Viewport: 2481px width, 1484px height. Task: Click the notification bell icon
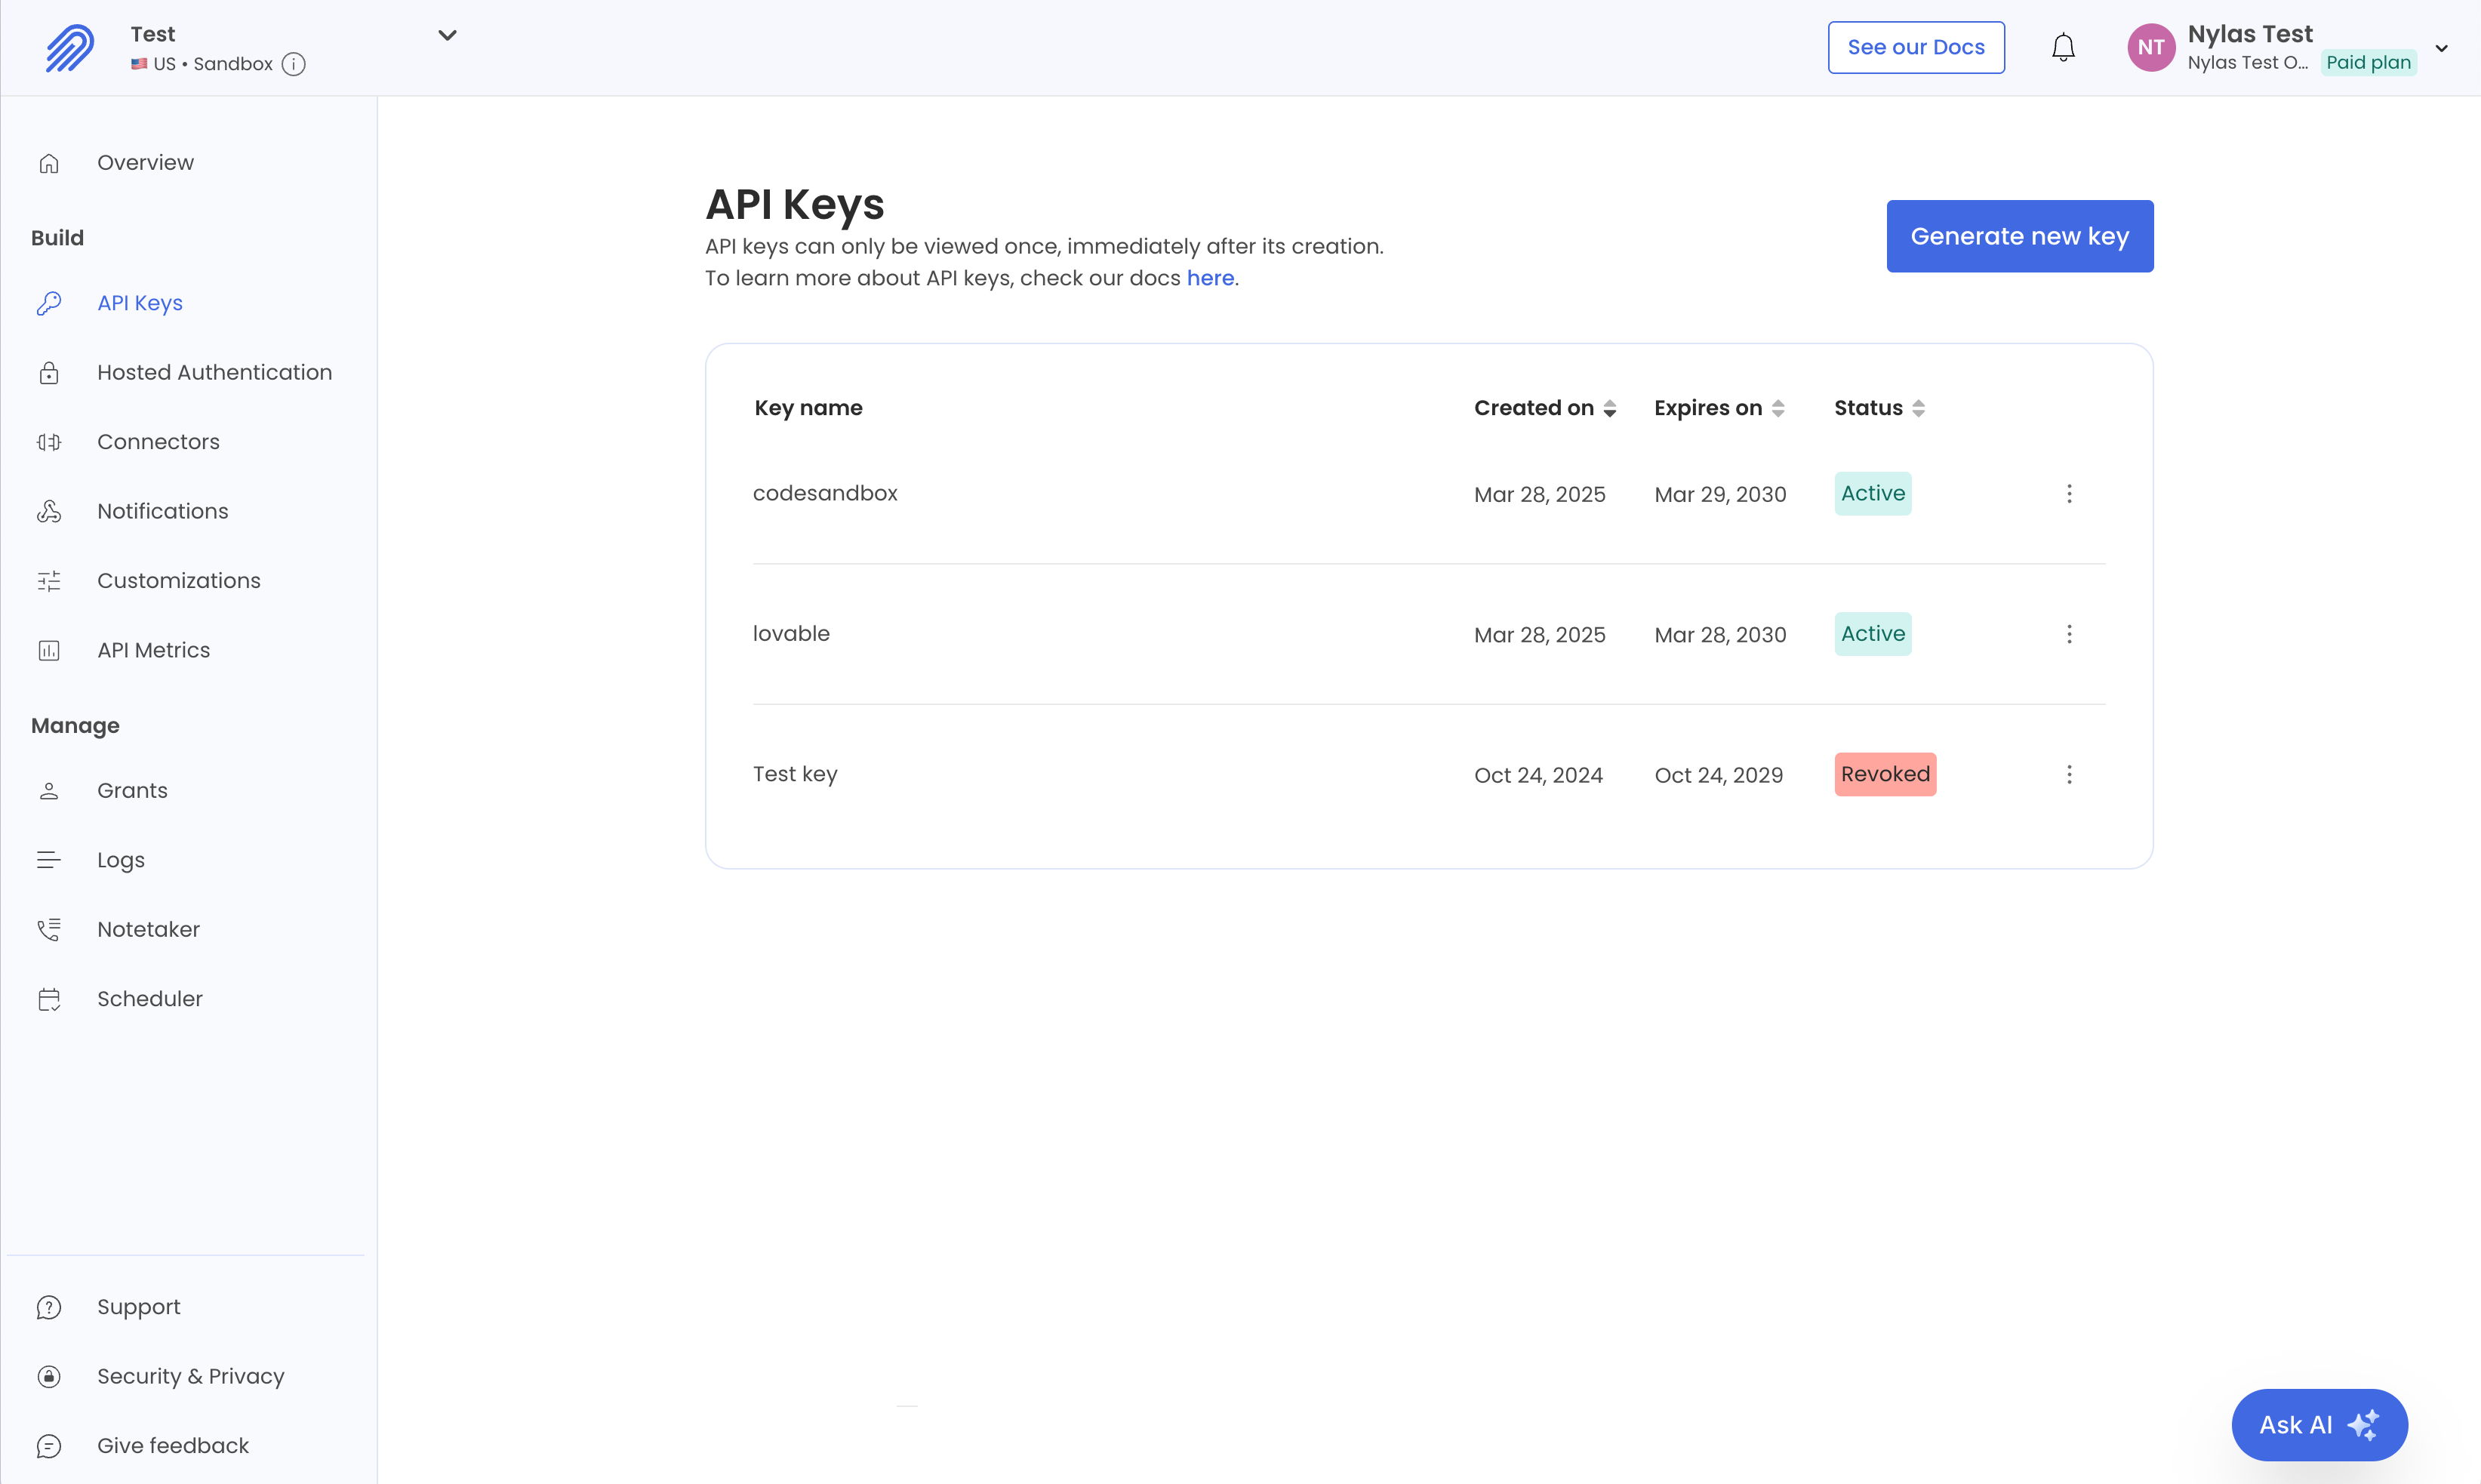[x=2063, y=46]
